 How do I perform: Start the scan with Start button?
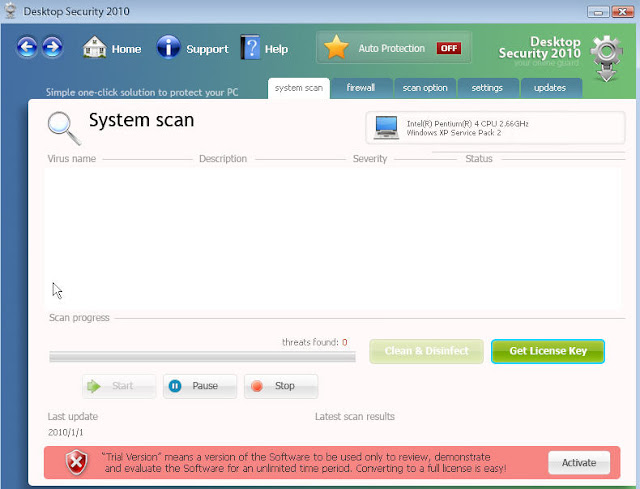tap(119, 386)
